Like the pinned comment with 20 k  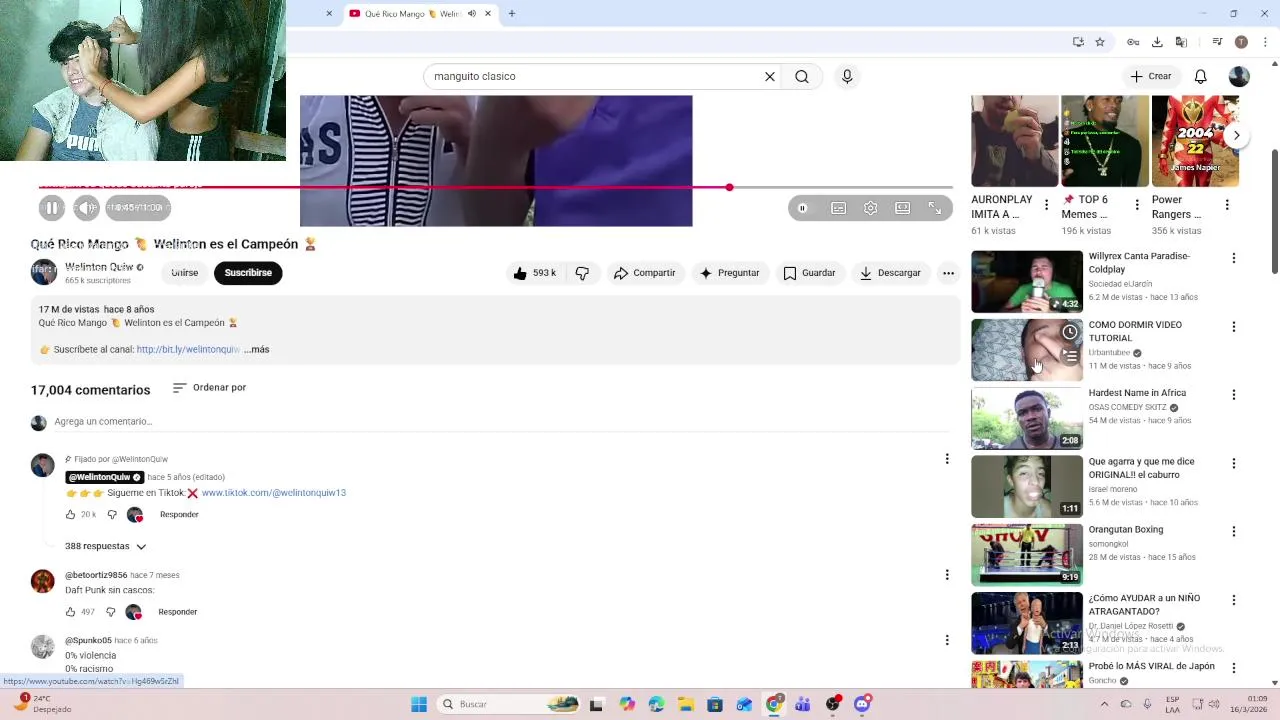click(x=71, y=515)
